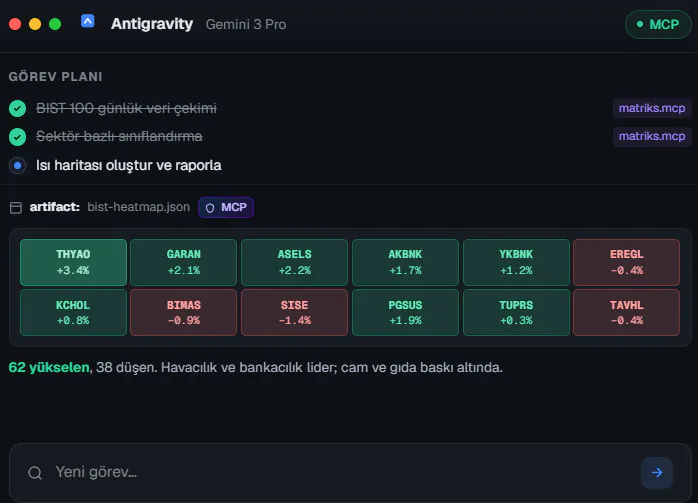Open matriks.mcp tag on Sektör bazlı row

pyautogui.click(x=652, y=136)
